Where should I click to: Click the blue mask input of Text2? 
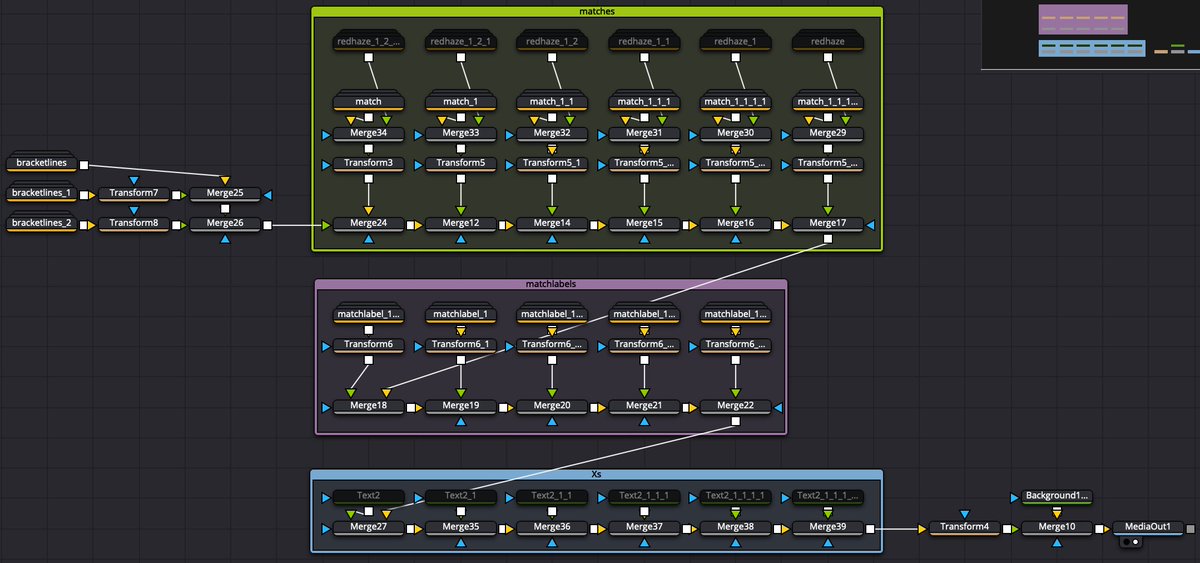[325, 496]
